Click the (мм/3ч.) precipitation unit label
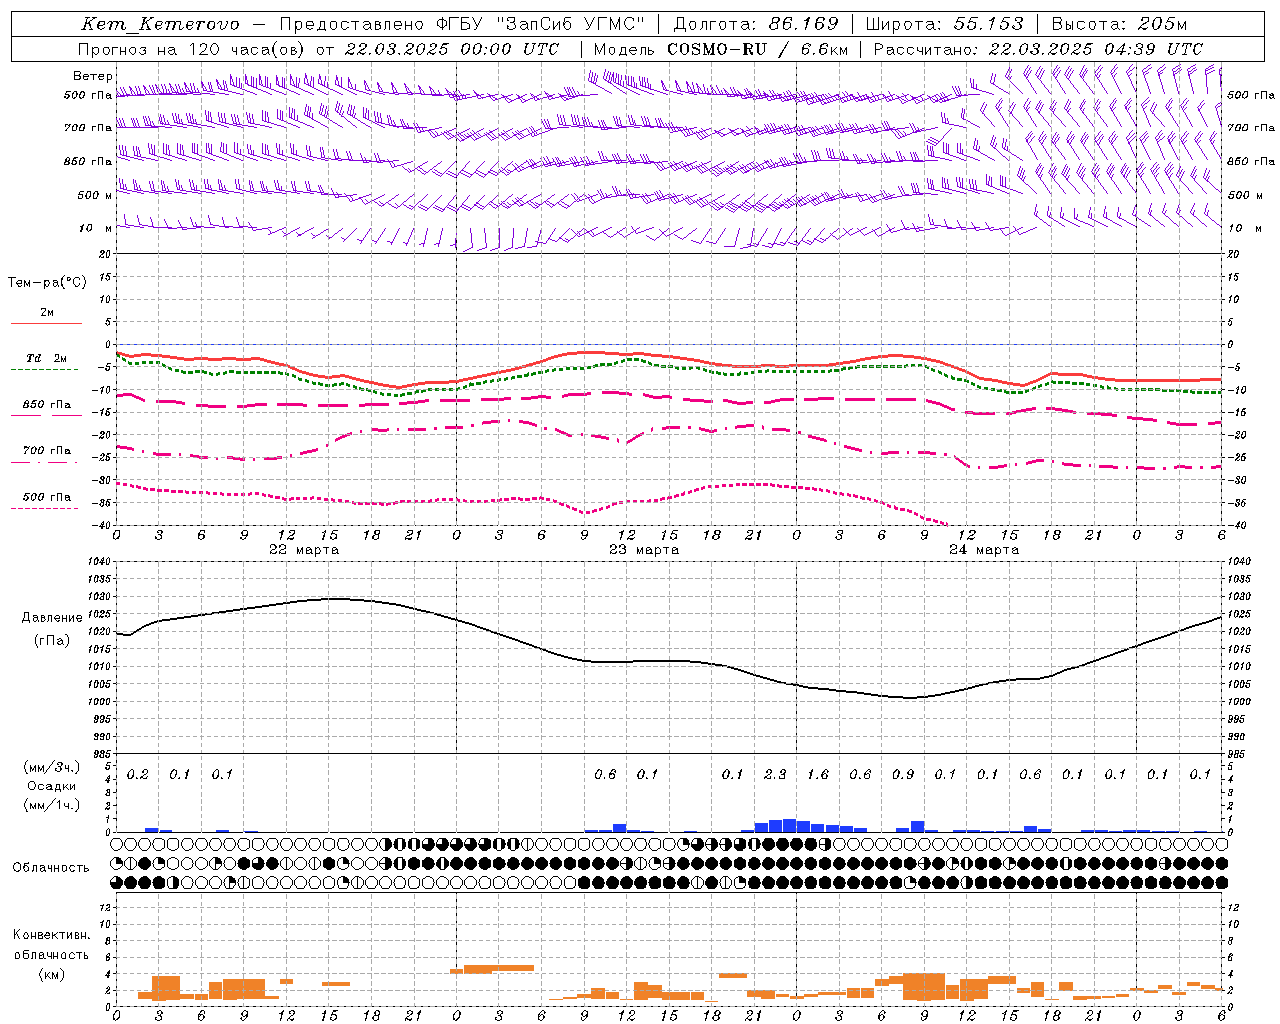 [x=52, y=767]
